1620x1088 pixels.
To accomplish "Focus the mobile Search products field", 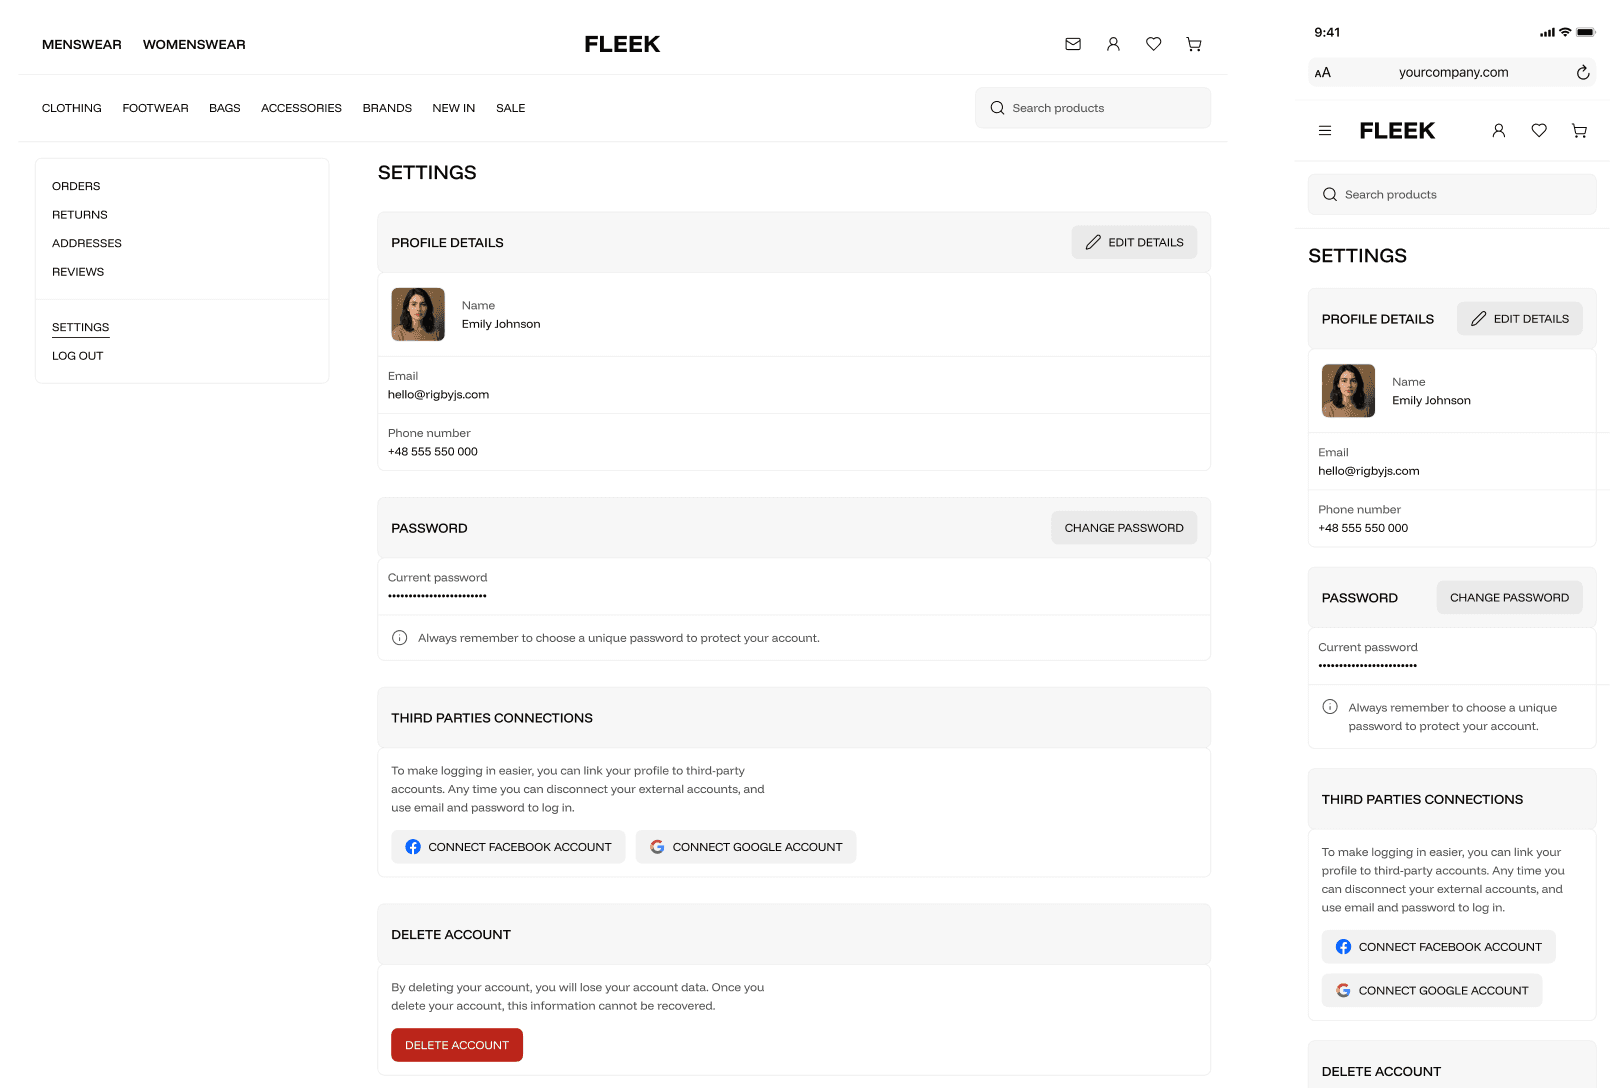I will coord(1452,195).
